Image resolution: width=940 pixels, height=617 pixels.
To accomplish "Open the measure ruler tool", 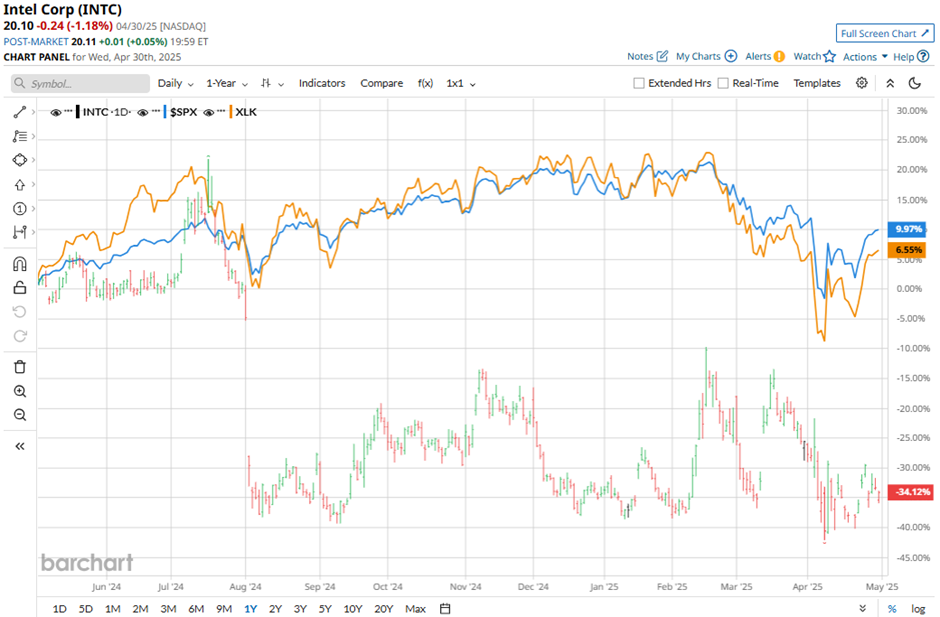I will (20, 231).
